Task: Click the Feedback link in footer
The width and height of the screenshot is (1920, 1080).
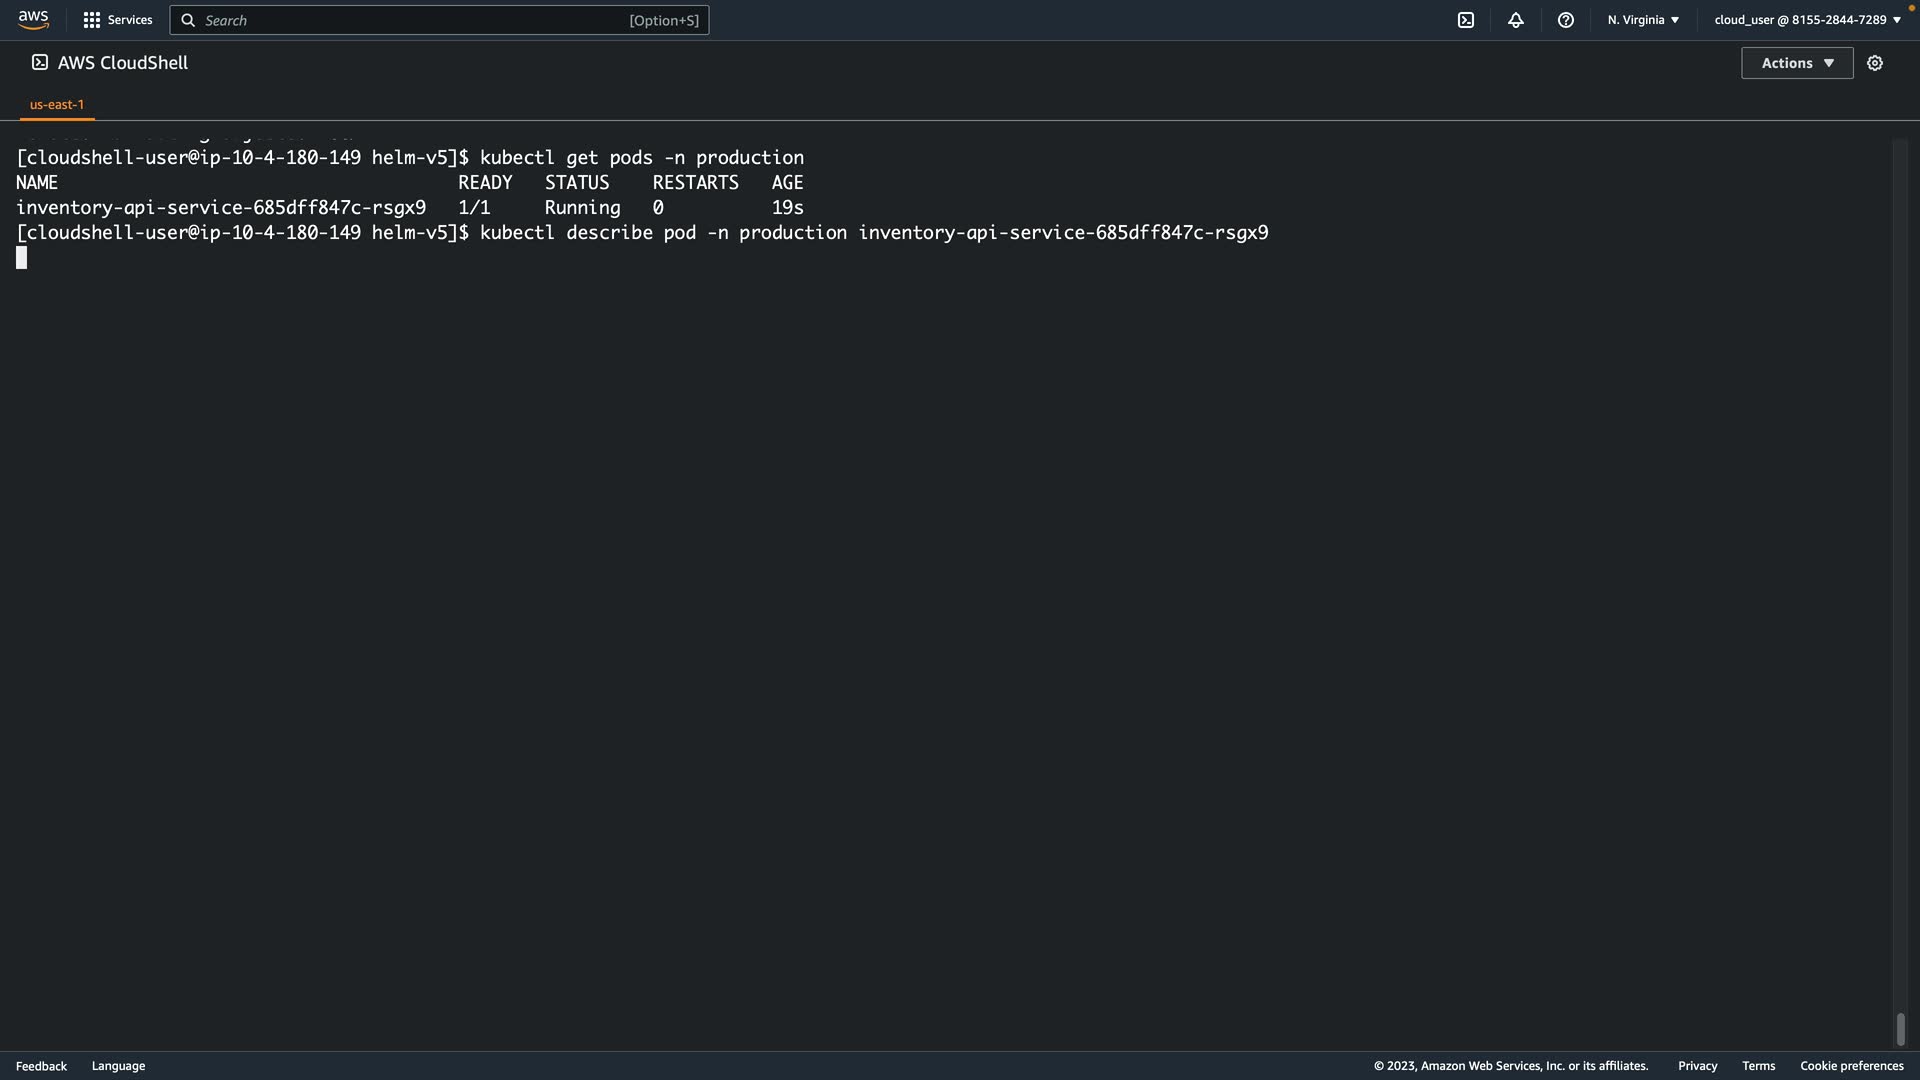Action: click(x=41, y=1066)
